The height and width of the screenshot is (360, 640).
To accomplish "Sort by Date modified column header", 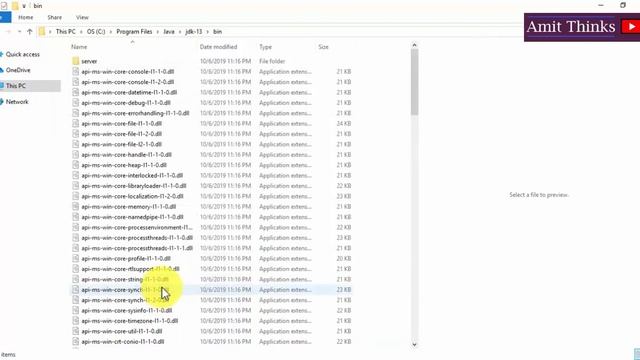I will tap(218, 47).
